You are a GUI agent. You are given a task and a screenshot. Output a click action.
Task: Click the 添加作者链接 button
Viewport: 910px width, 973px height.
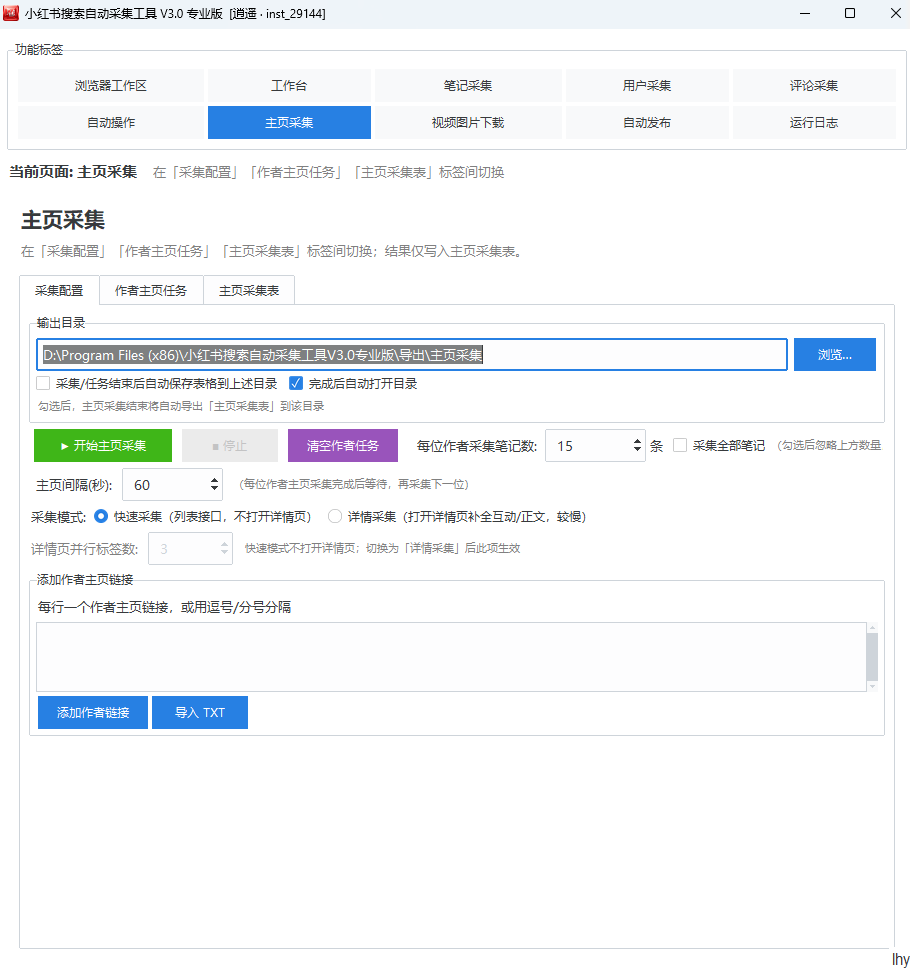pos(93,712)
